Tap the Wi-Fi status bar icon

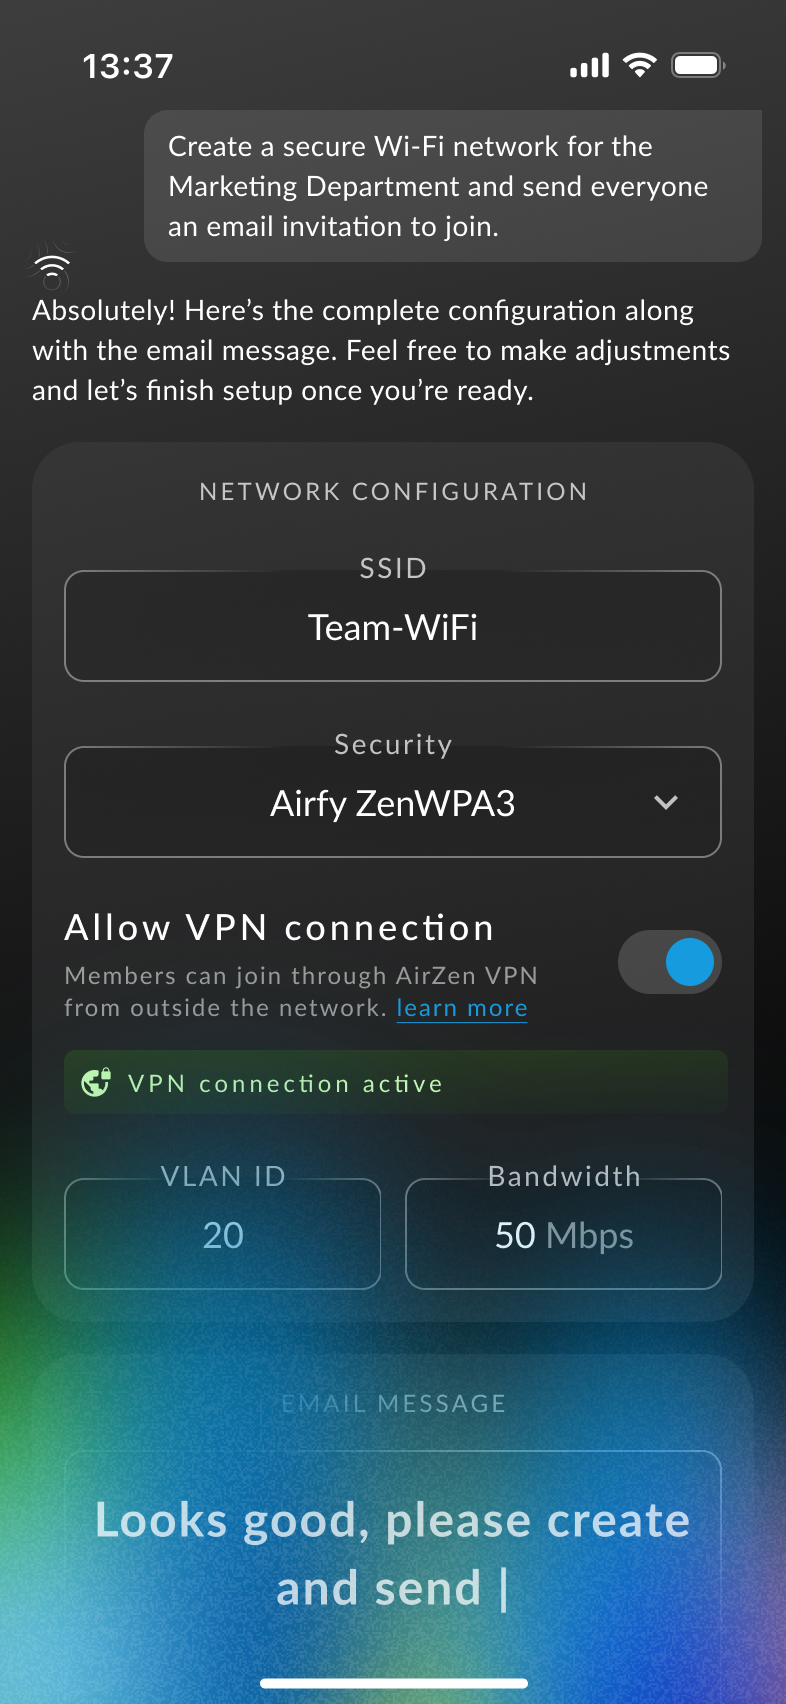click(639, 66)
